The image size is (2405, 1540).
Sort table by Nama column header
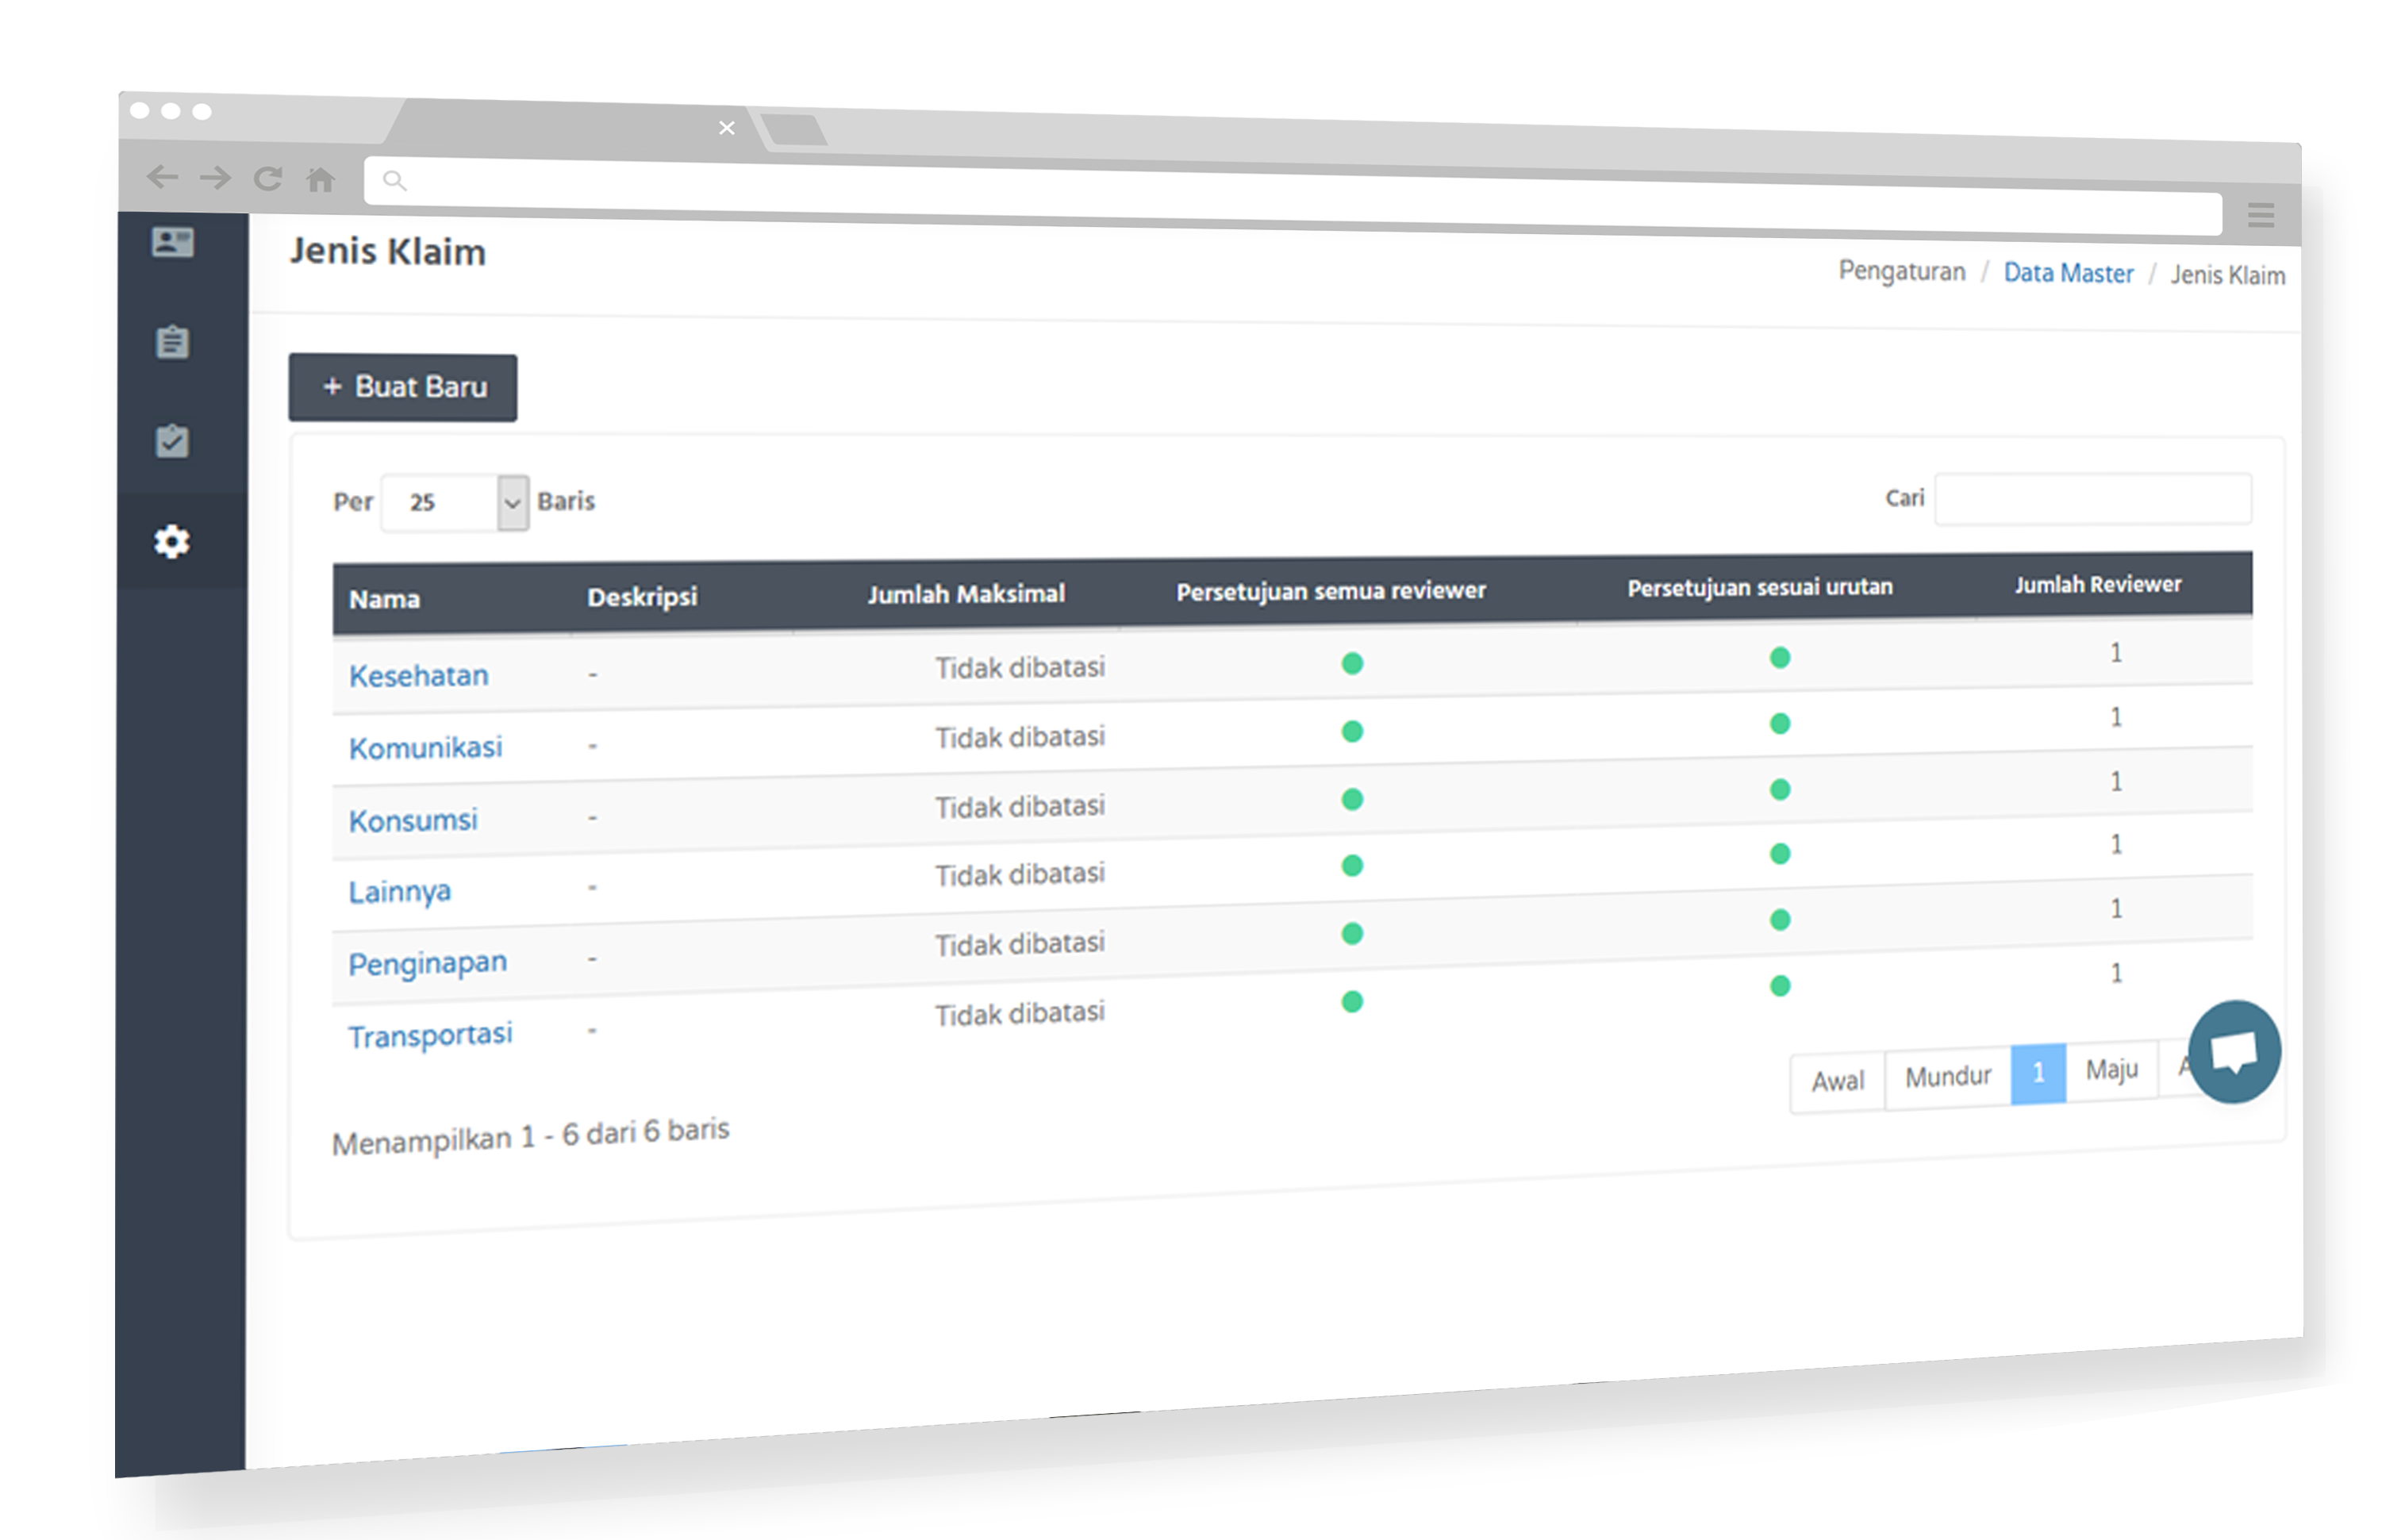(x=385, y=599)
